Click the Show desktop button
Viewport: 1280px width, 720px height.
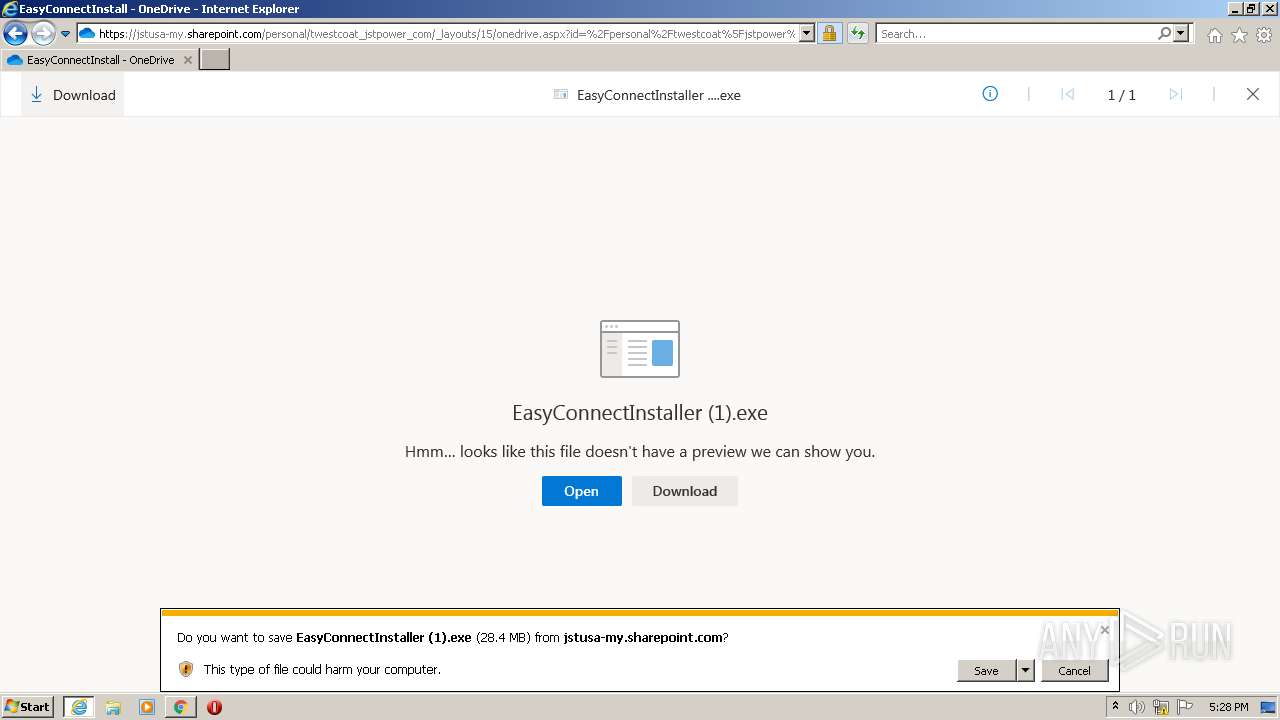coord(1270,707)
